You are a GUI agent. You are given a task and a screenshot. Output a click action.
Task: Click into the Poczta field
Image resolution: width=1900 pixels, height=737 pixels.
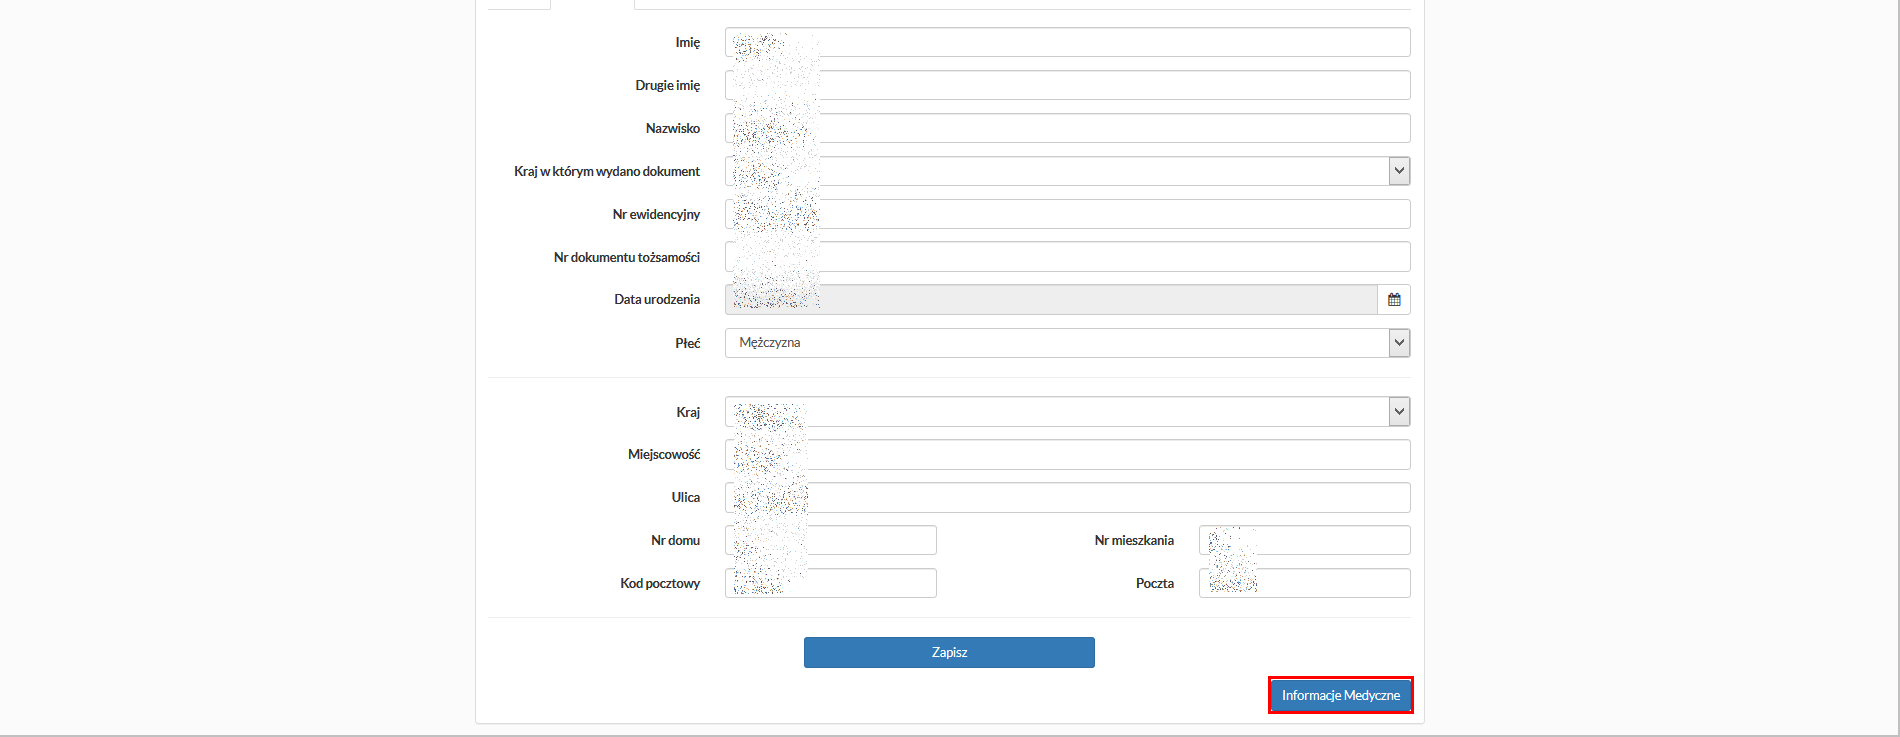pos(1330,583)
